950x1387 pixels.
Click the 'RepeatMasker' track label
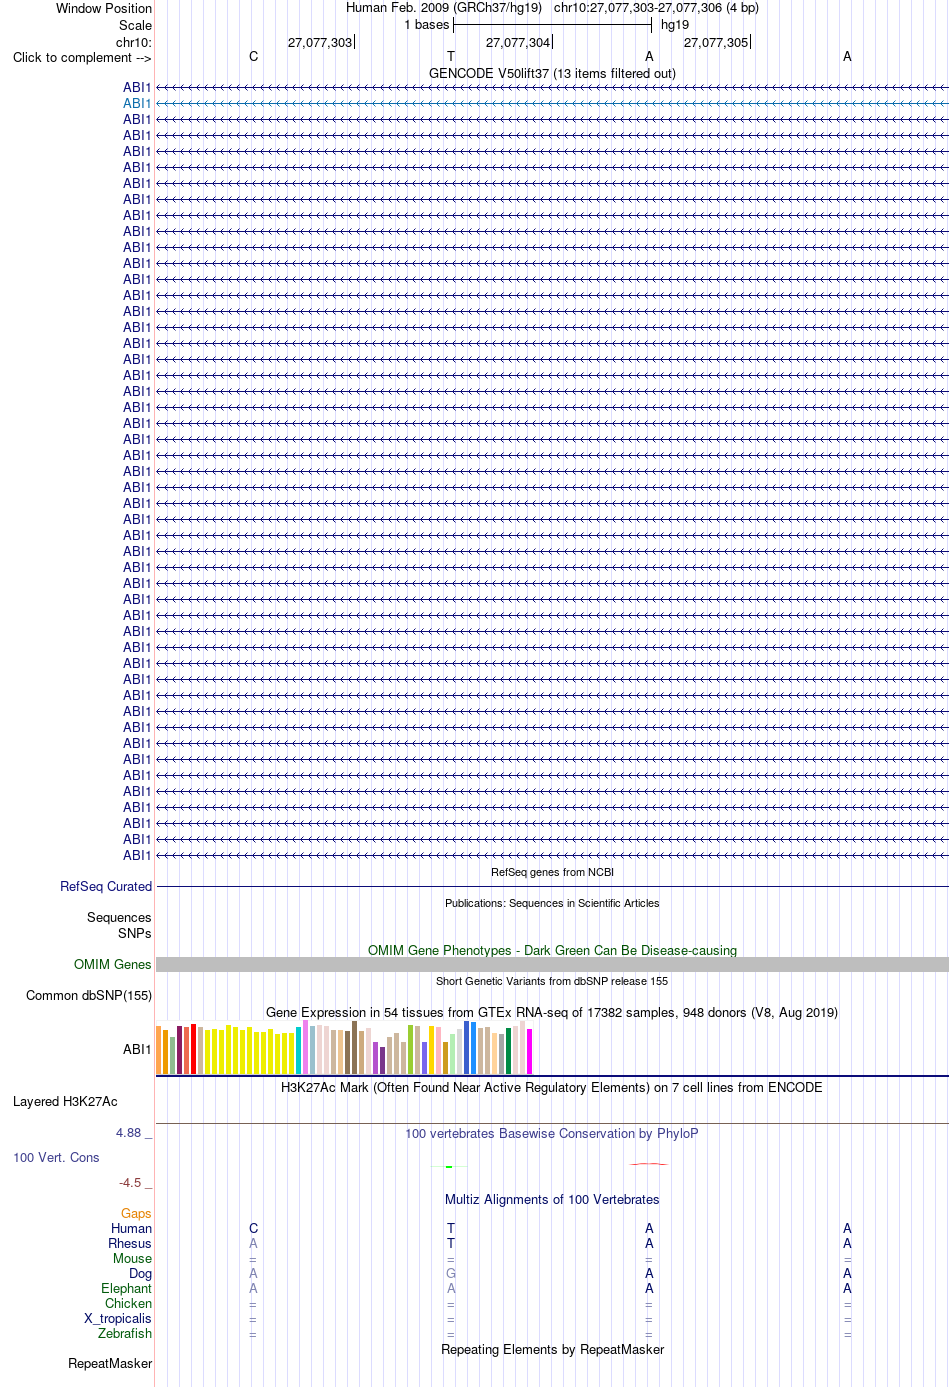pyautogui.click(x=110, y=1363)
